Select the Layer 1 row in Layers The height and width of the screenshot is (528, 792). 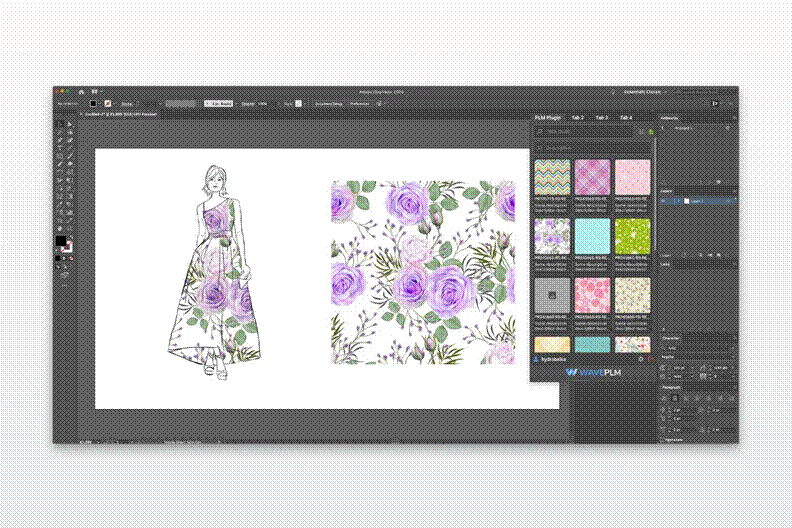(x=698, y=201)
